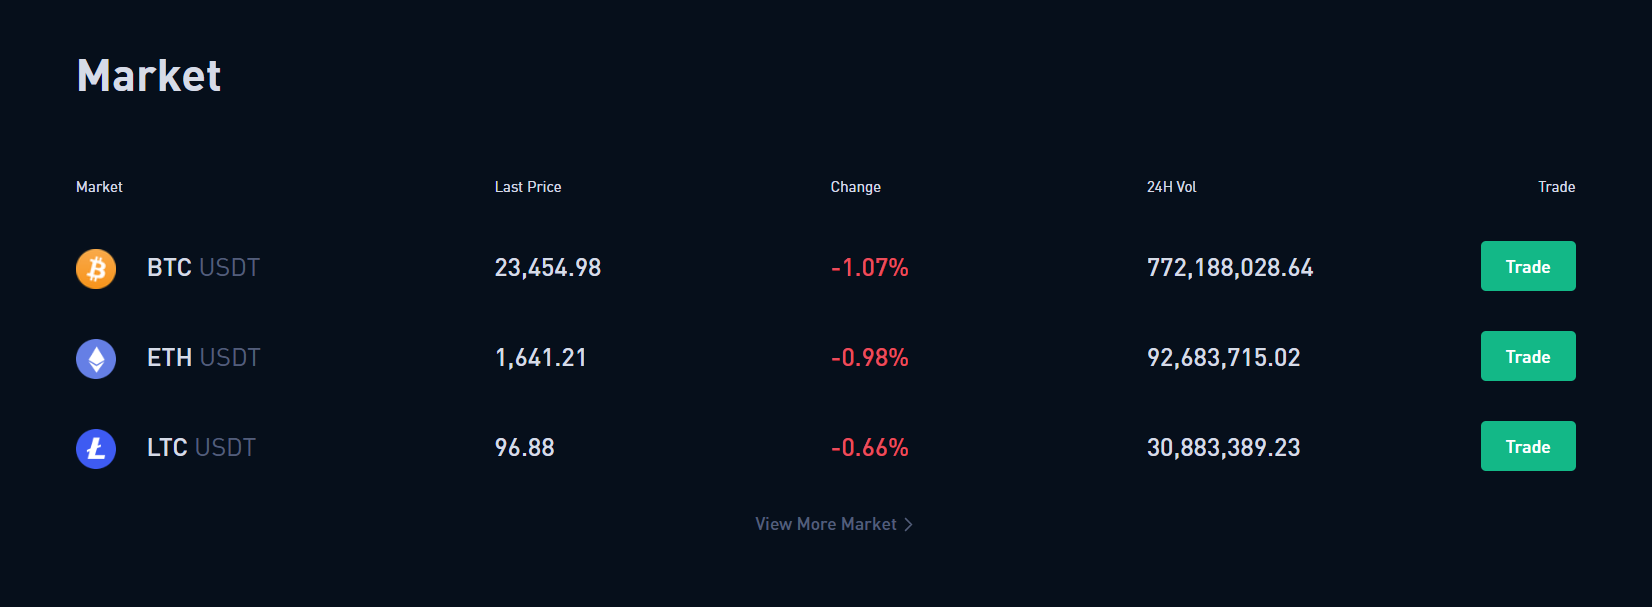Click the Ethereum coin icon
This screenshot has width=1652, height=607.
pyautogui.click(x=96, y=358)
